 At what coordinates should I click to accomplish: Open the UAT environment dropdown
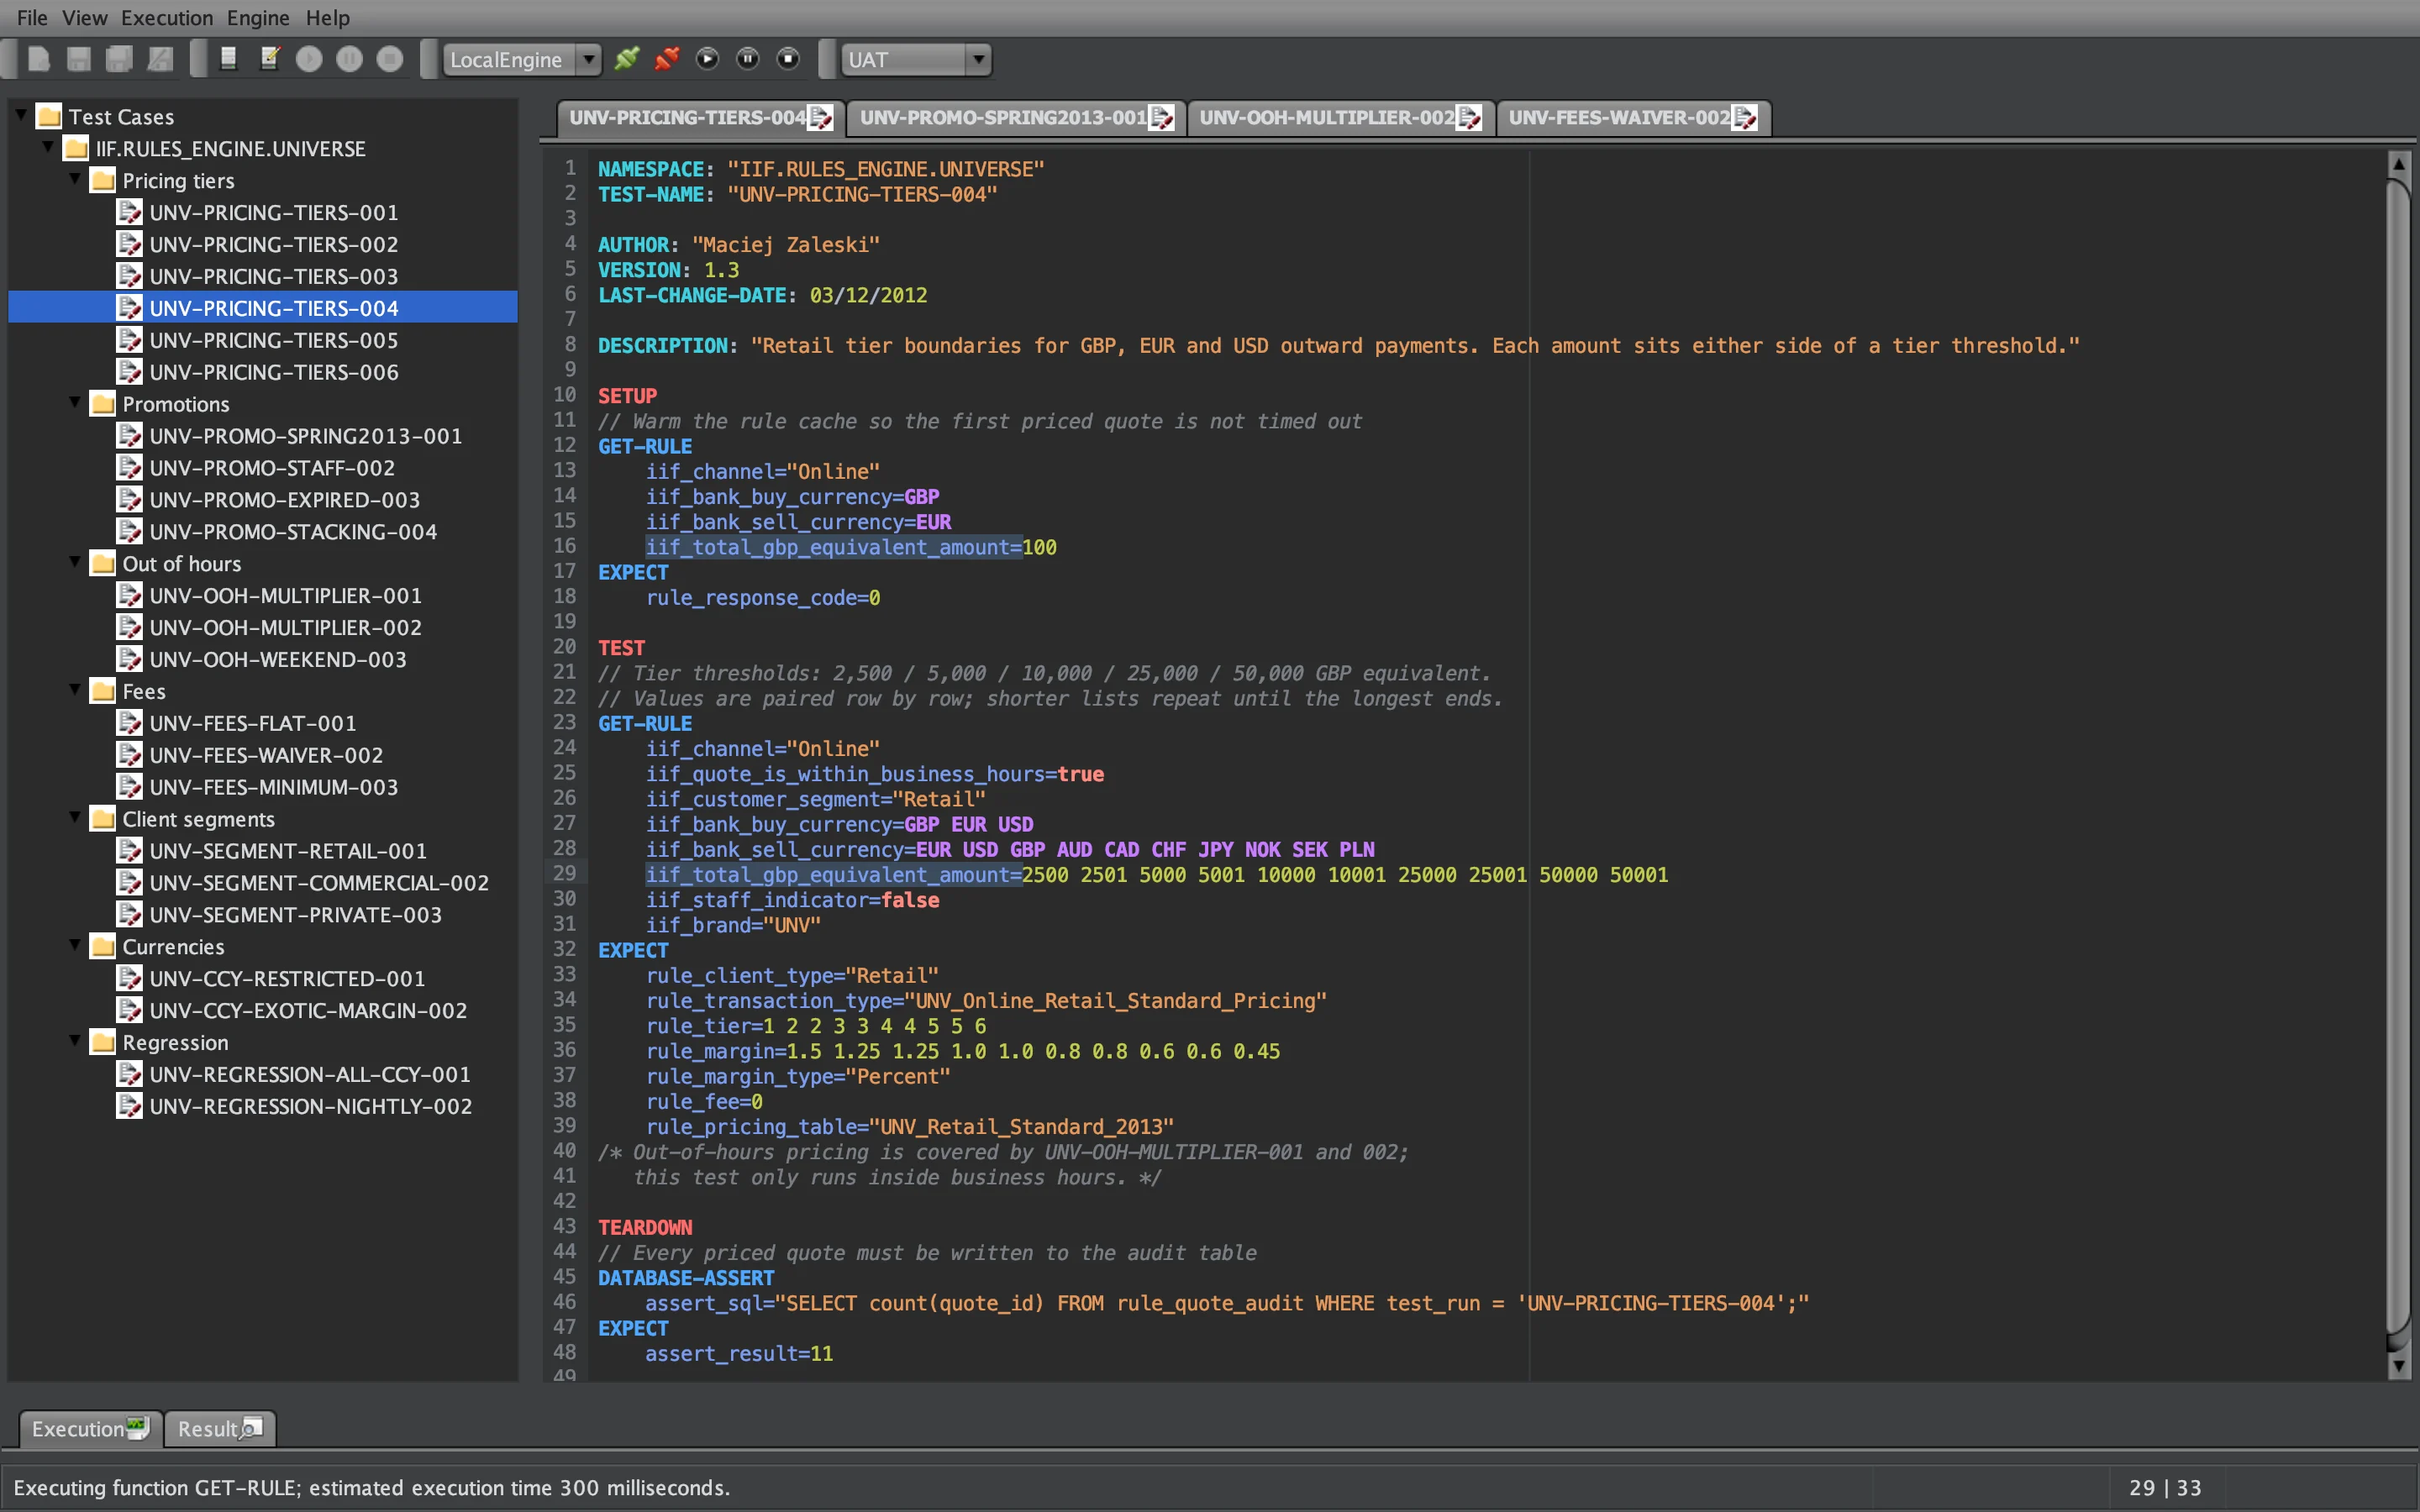(916, 60)
